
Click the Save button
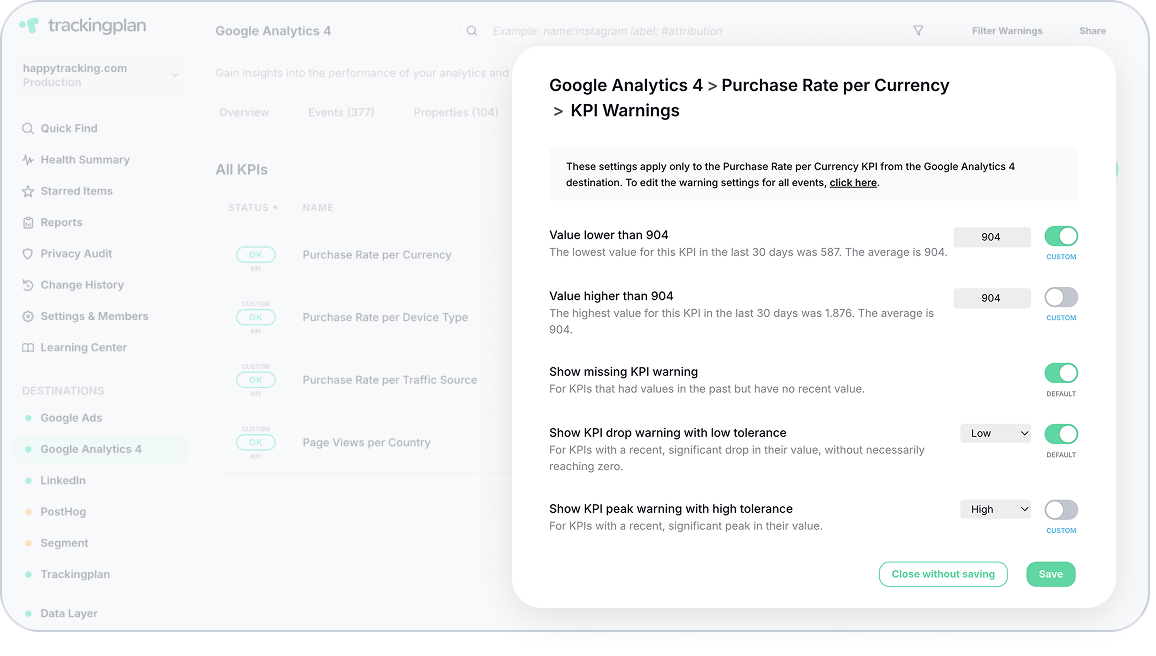tap(1051, 574)
